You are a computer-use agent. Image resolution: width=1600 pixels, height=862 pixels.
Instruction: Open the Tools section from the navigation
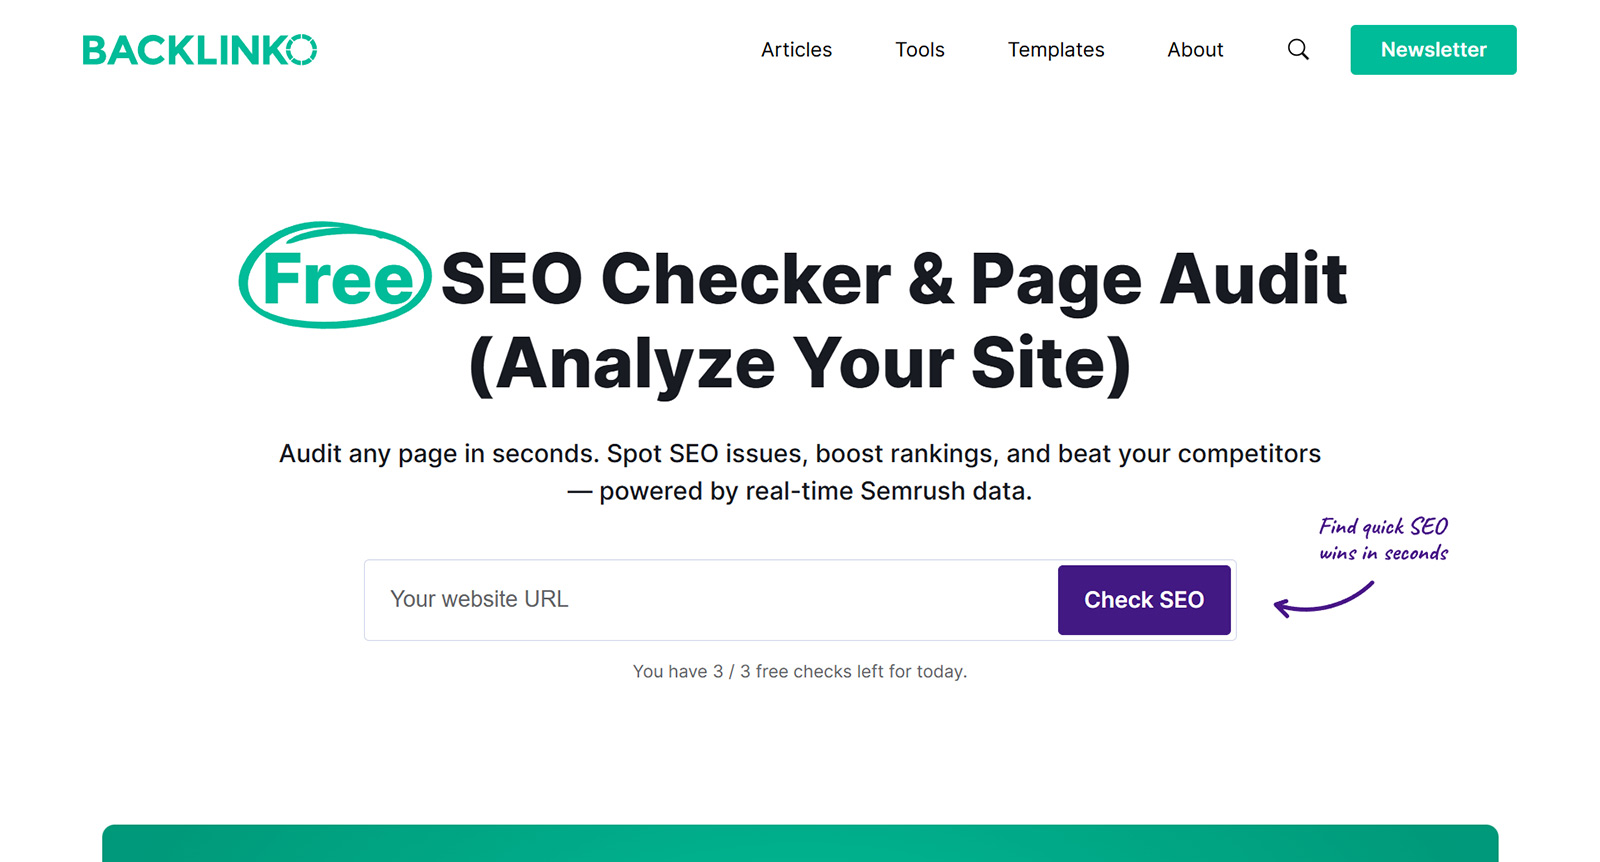[x=919, y=49]
